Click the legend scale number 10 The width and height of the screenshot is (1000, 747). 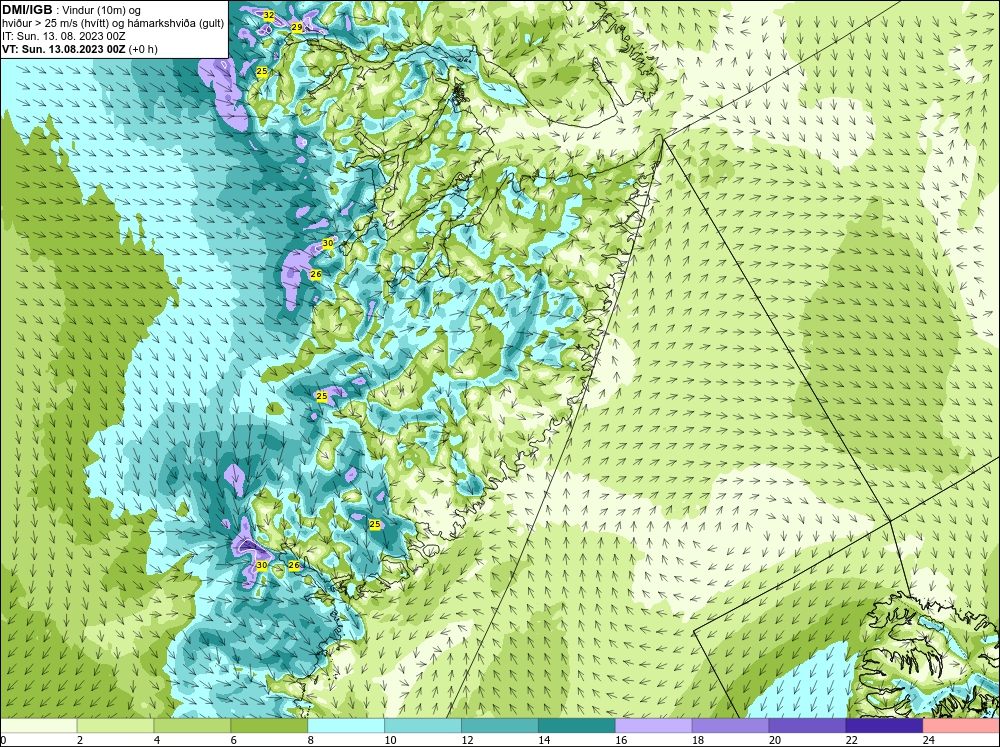[x=390, y=740]
